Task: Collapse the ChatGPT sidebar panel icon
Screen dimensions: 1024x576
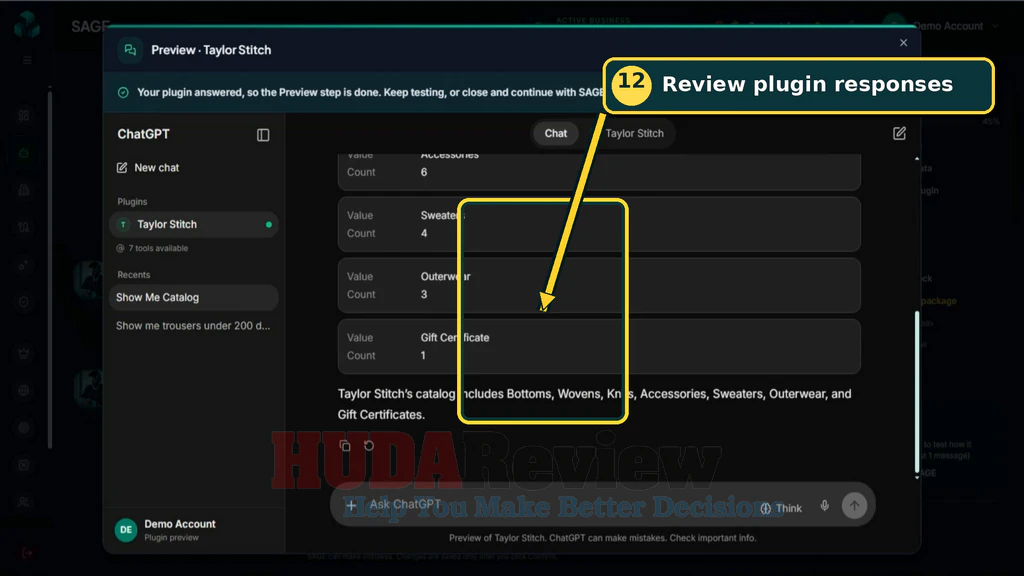Action: (263, 135)
